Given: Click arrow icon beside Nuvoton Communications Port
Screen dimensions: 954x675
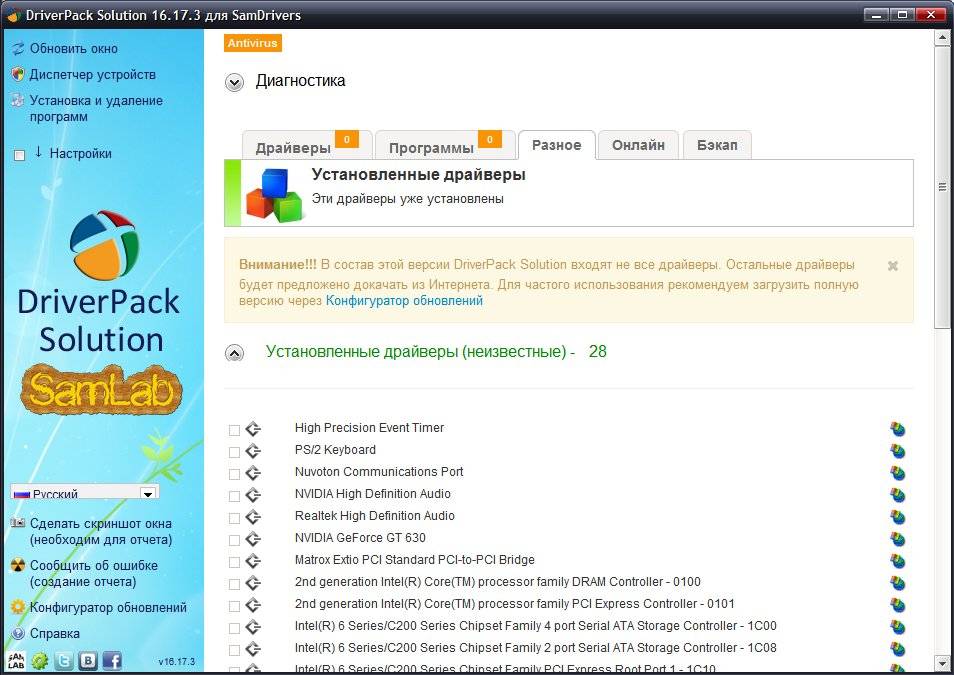Looking at the screenshot, I should click(253, 473).
